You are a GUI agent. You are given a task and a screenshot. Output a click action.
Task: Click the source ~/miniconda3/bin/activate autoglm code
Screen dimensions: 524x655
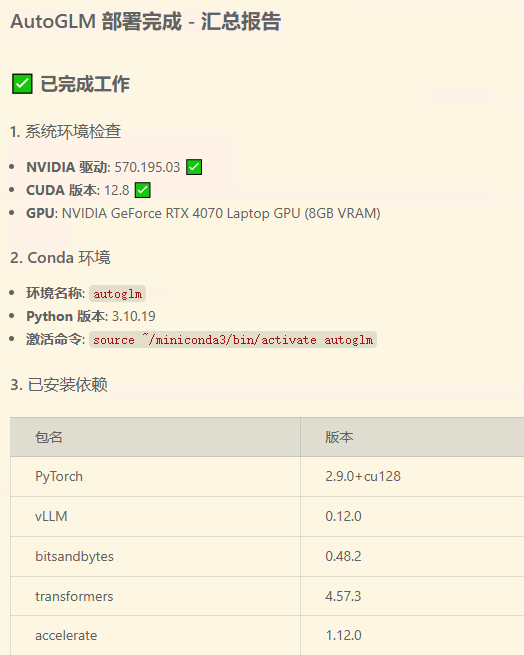point(233,340)
